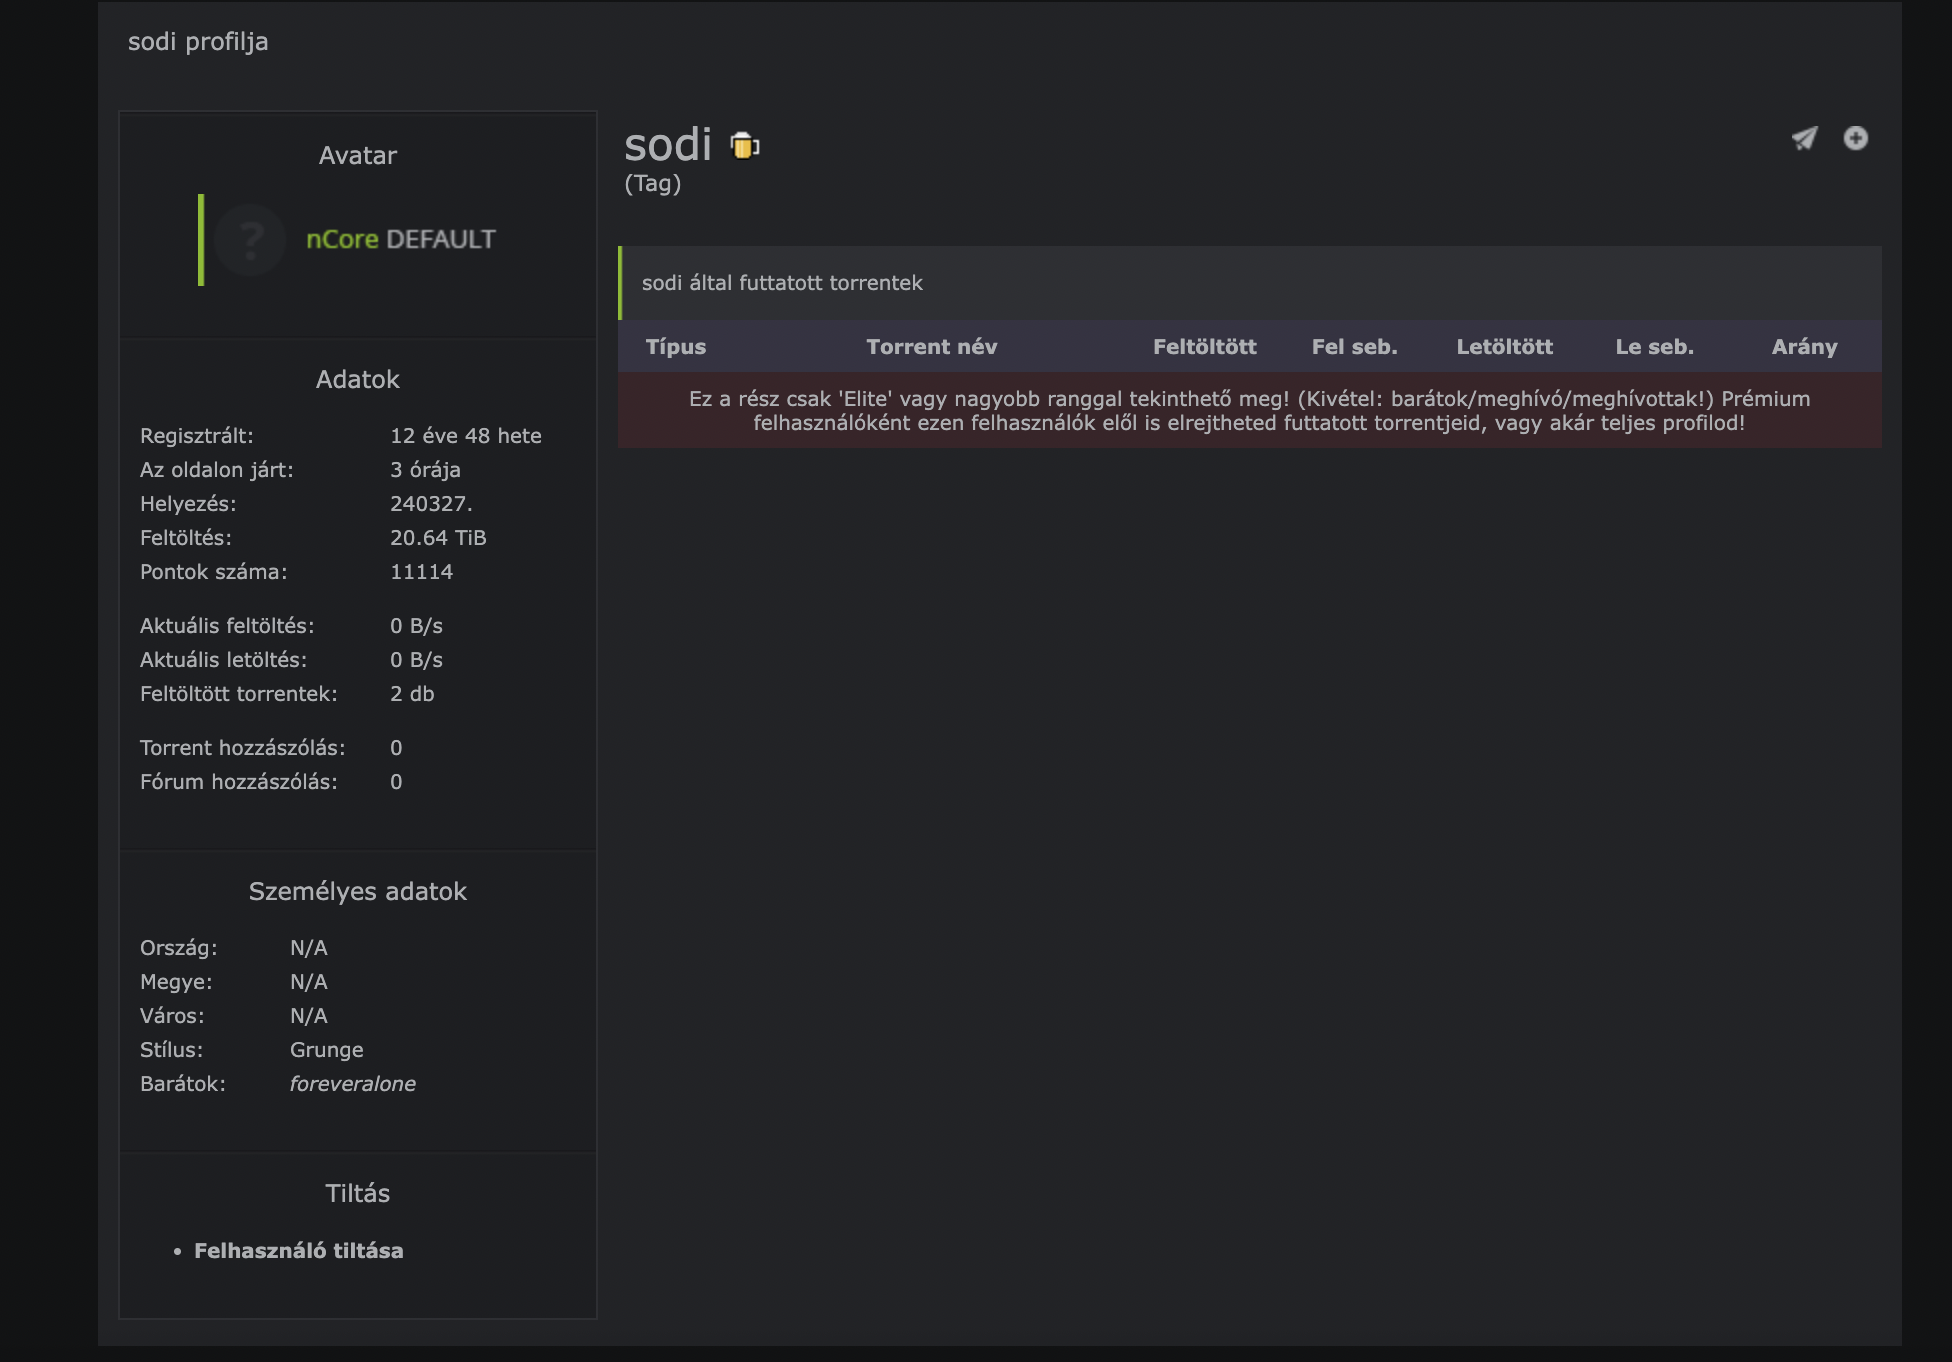Click the Le seb. column header
This screenshot has width=1952, height=1362.
pyautogui.click(x=1654, y=347)
